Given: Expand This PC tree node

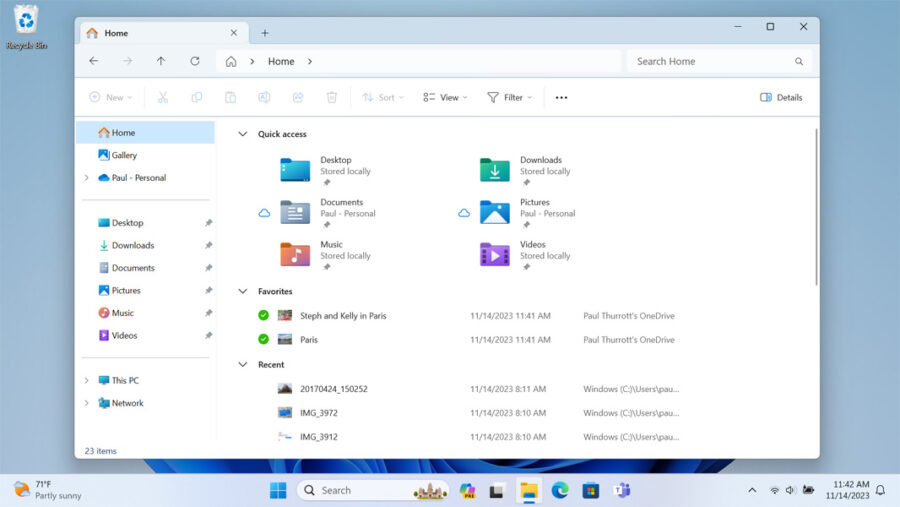Looking at the screenshot, I should tap(87, 381).
